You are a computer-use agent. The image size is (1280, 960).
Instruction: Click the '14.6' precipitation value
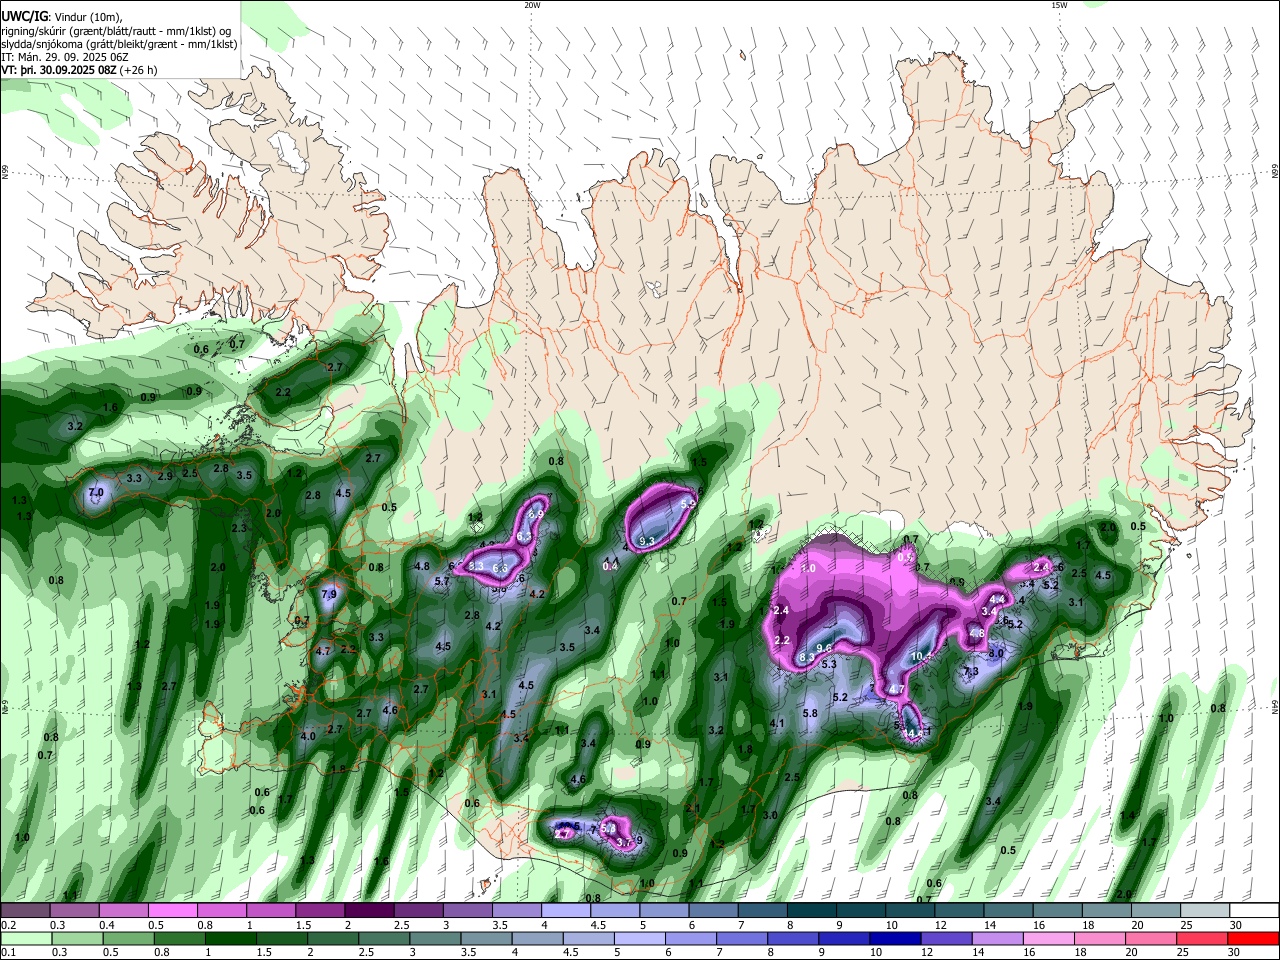(x=914, y=733)
